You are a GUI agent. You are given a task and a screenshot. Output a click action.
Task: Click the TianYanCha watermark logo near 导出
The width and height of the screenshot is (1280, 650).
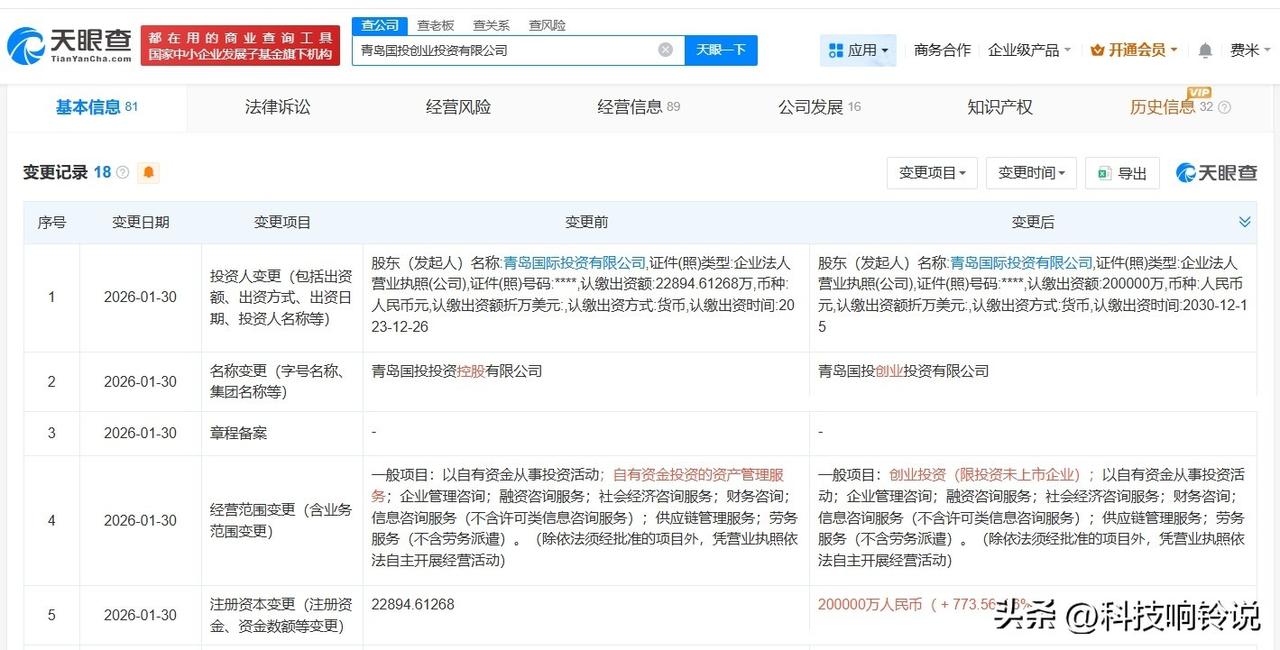point(1214,172)
